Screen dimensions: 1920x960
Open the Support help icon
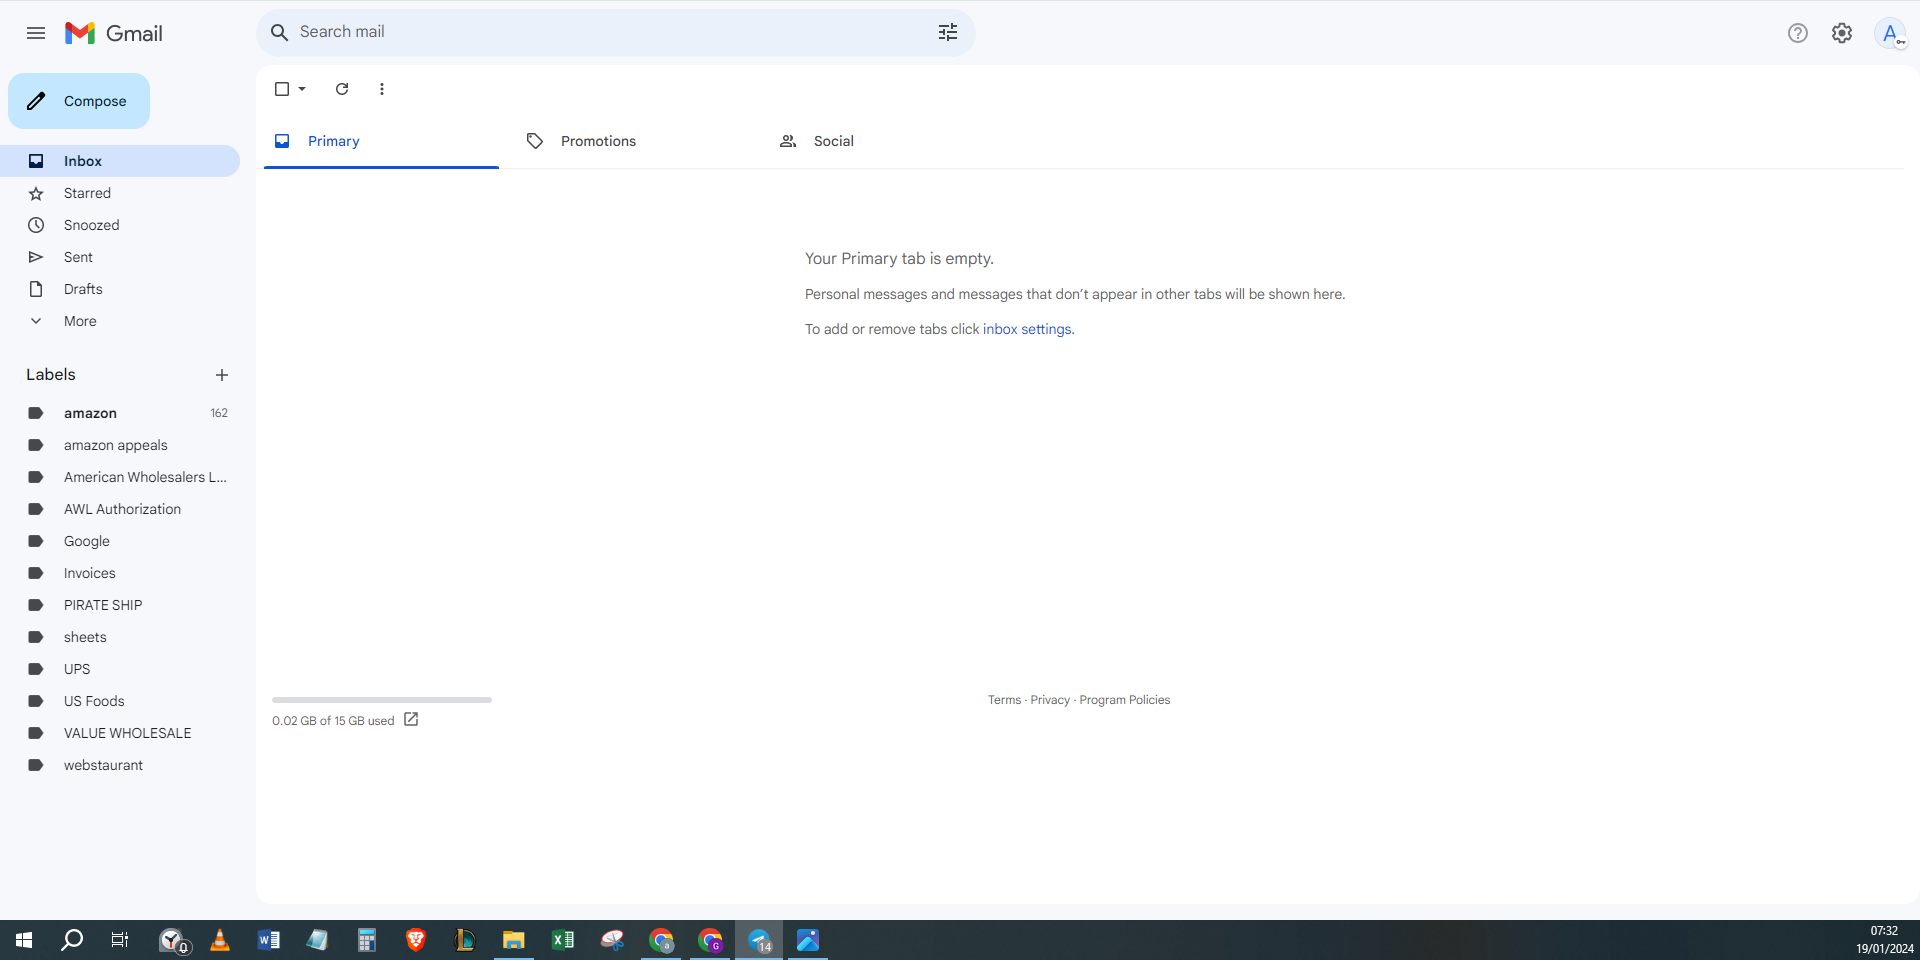pos(1798,33)
